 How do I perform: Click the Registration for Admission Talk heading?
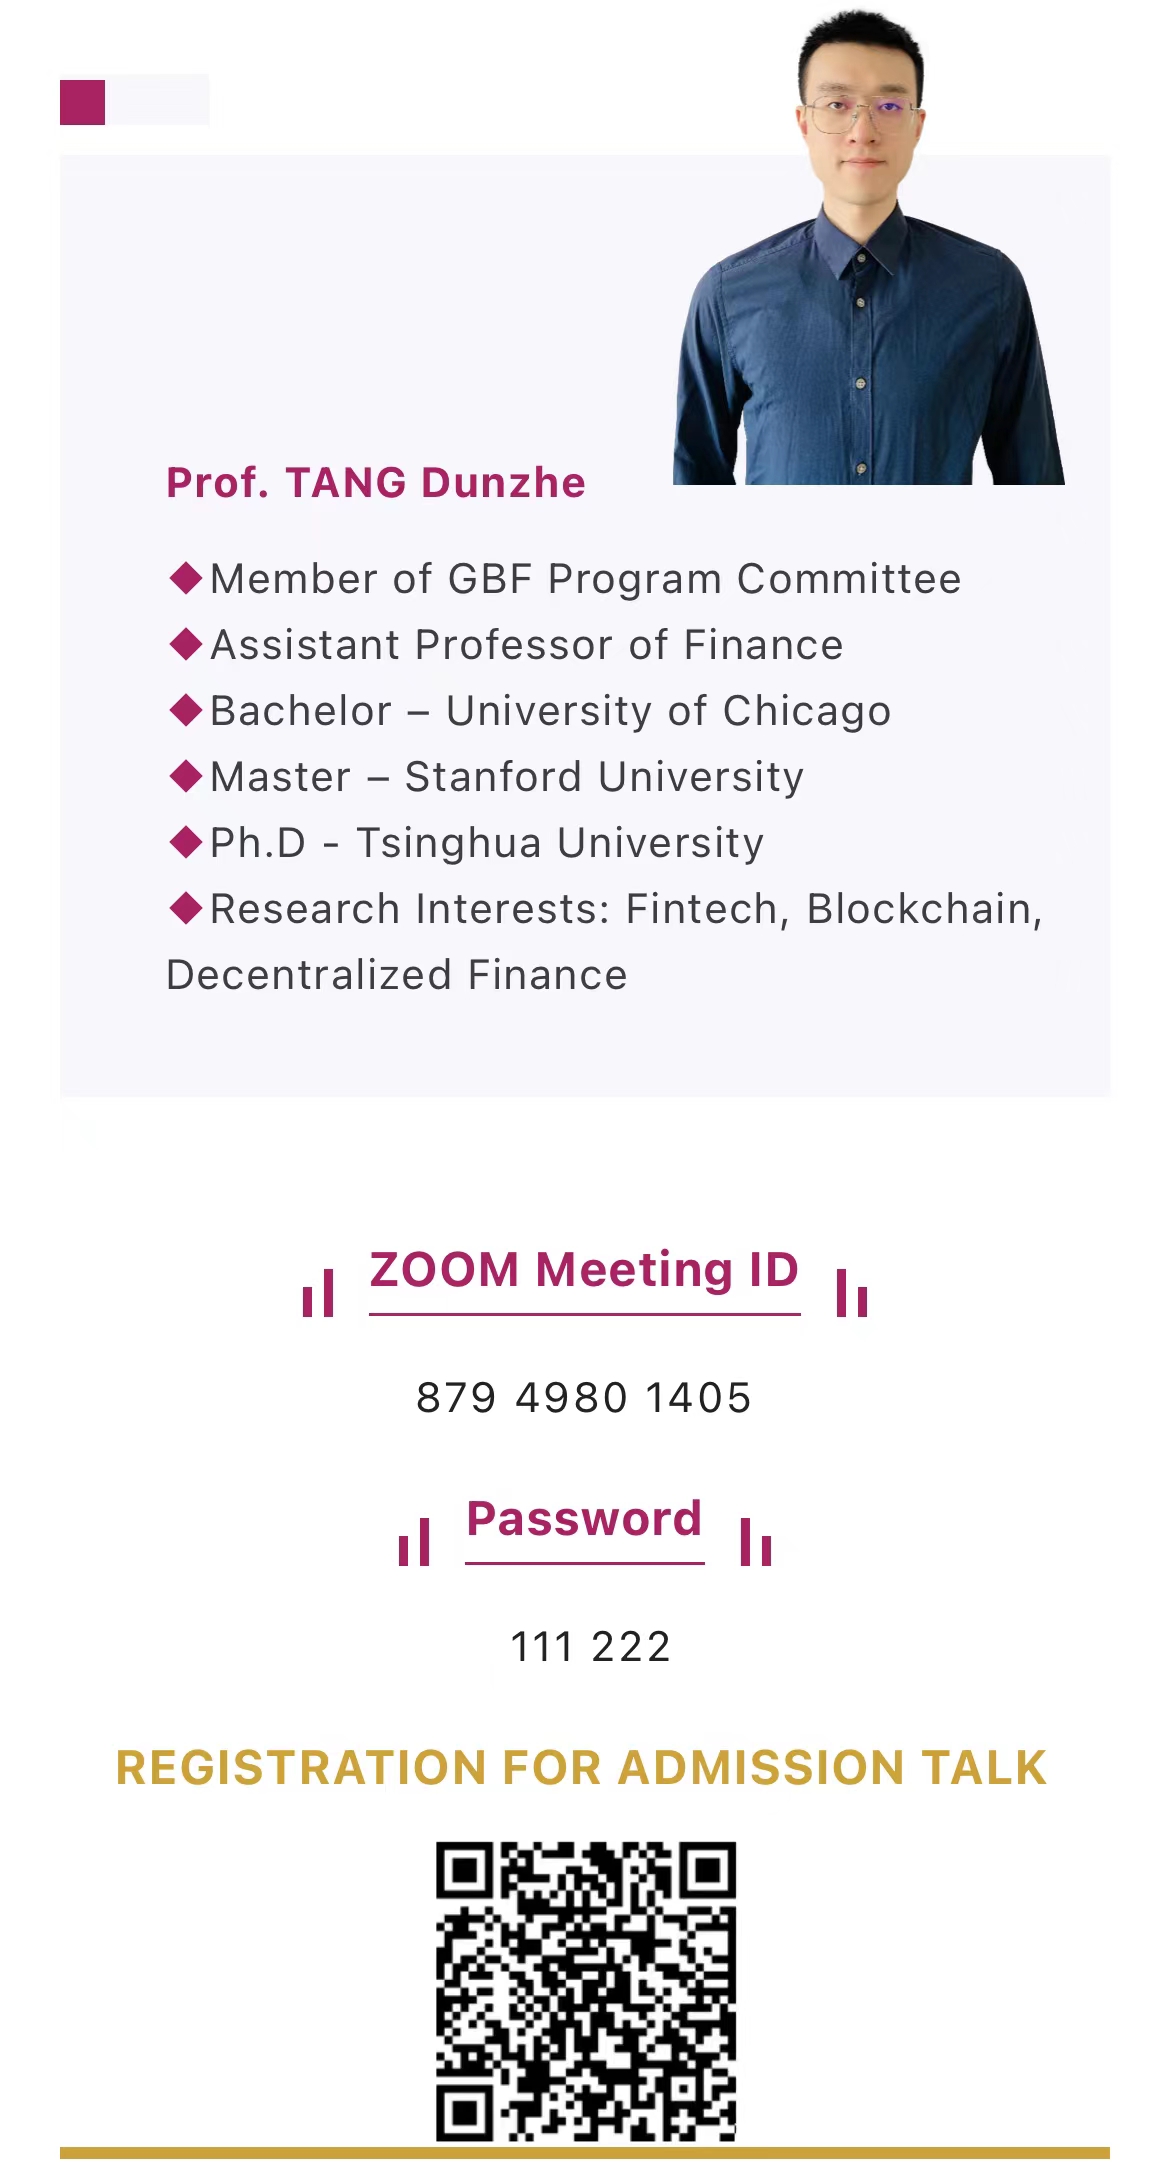point(581,1768)
